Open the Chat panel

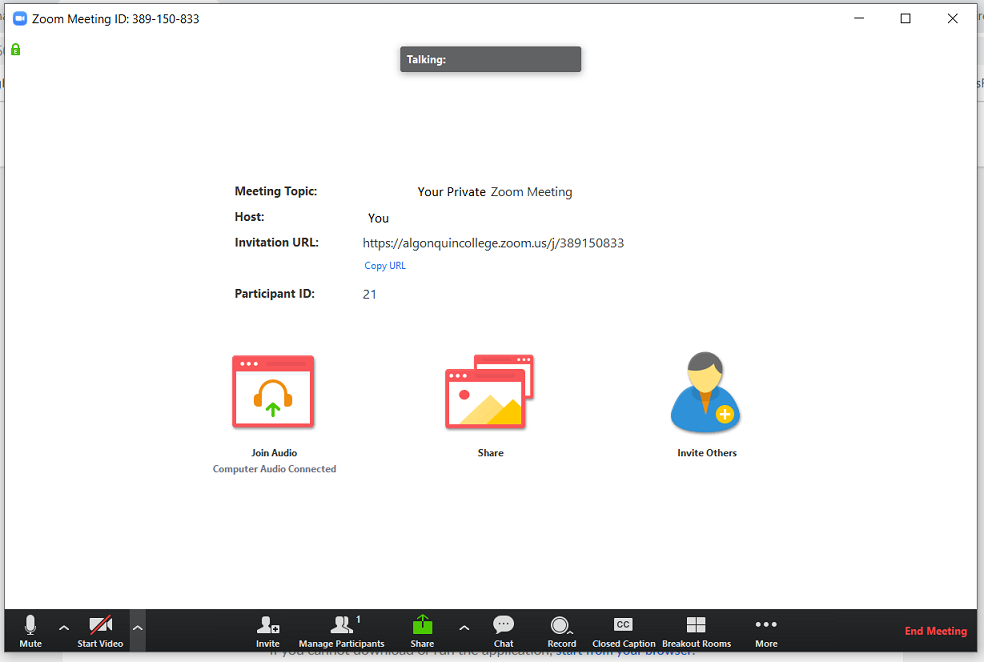(503, 628)
